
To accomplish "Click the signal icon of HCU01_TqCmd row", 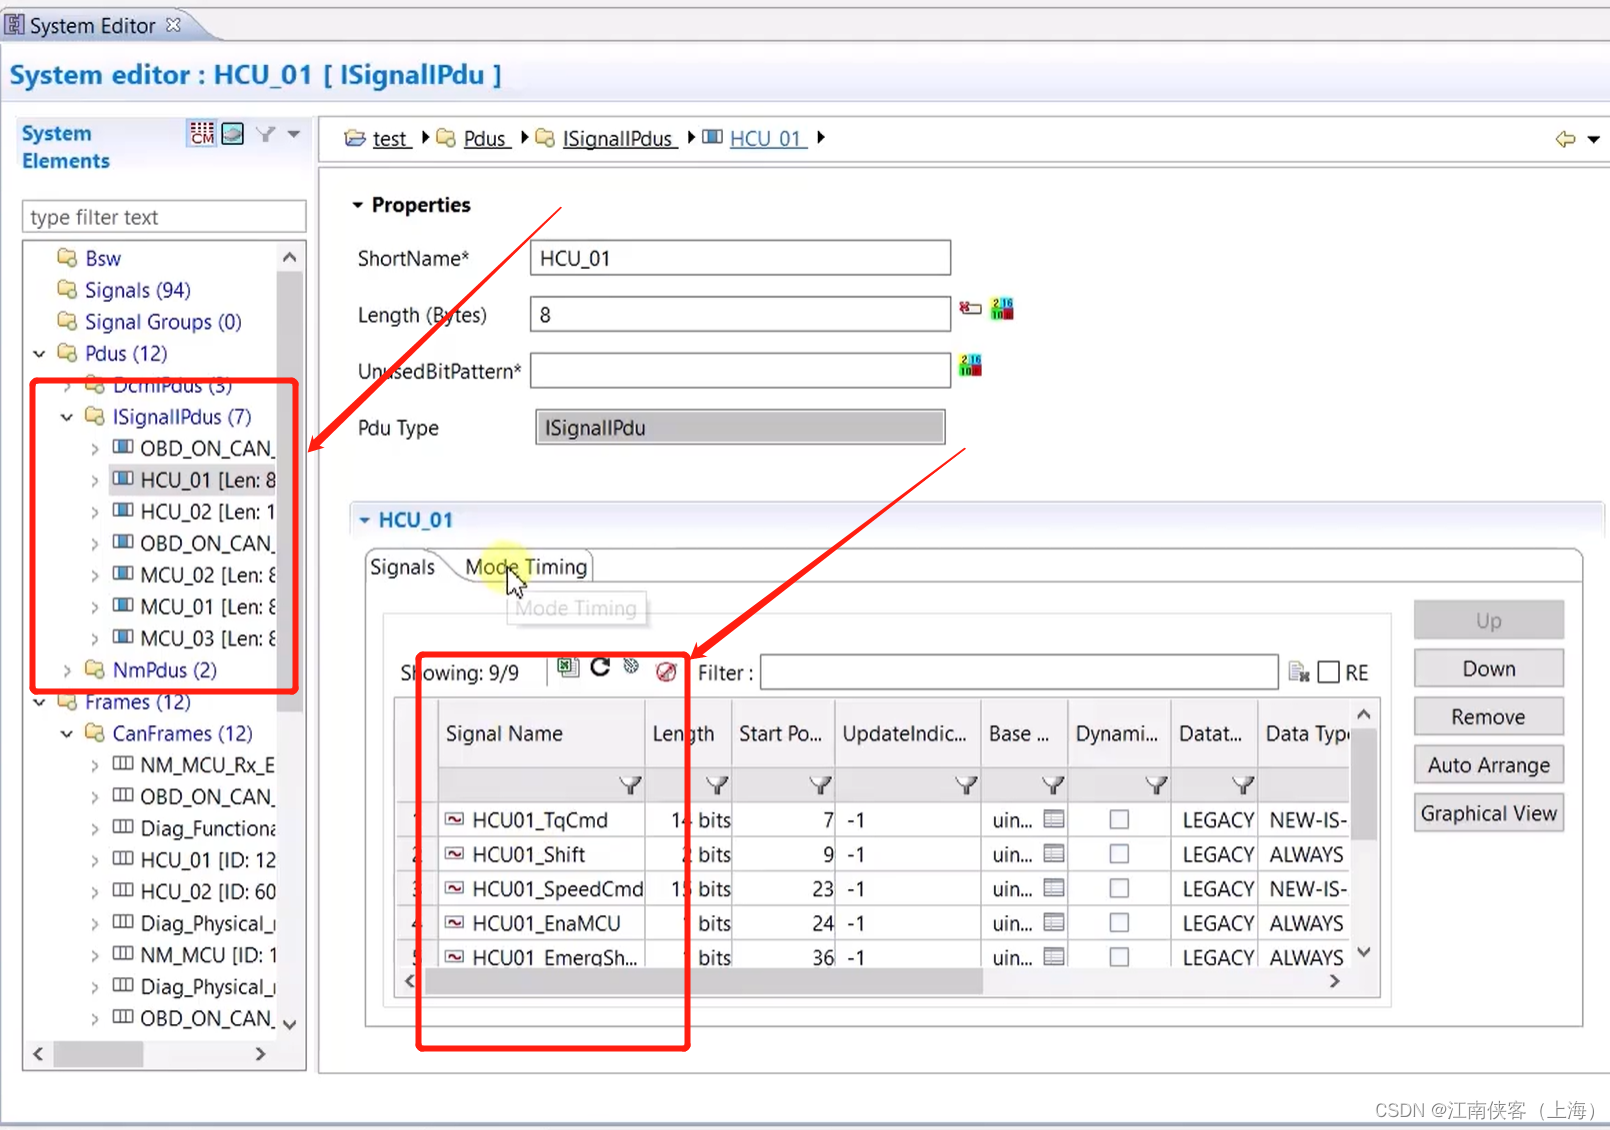I will pos(454,819).
